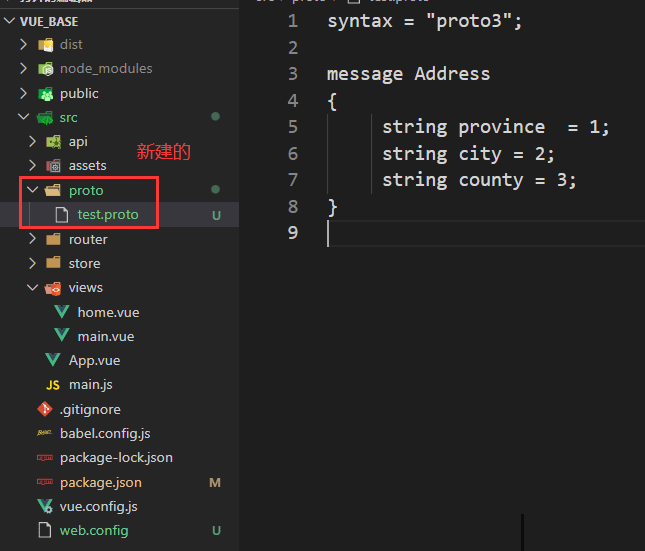The height and width of the screenshot is (551, 645).
Task: Open the vue.config.js file
Action: click(x=98, y=507)
